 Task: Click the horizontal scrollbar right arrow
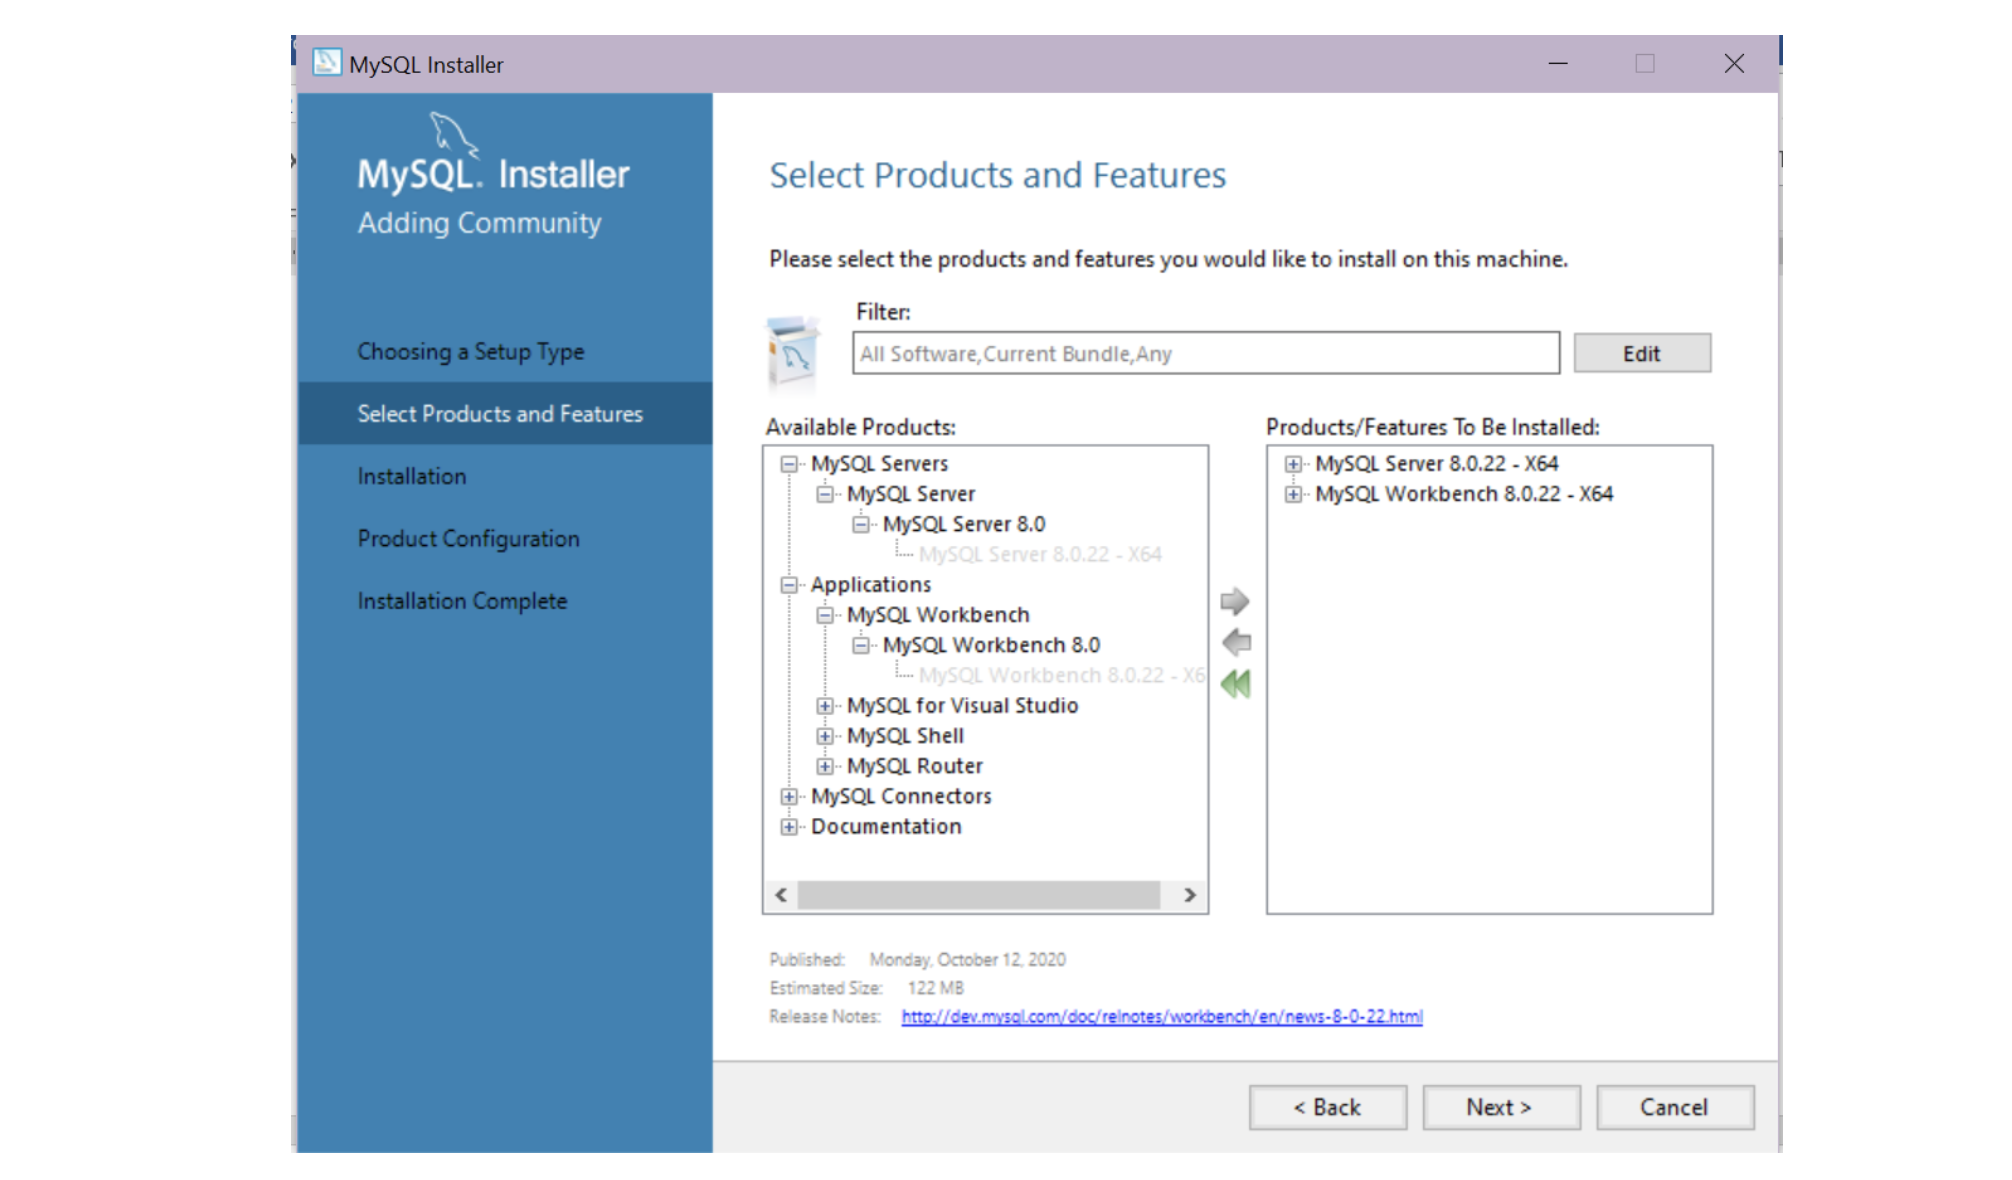pyautogui.click(x=1190, y=895)
